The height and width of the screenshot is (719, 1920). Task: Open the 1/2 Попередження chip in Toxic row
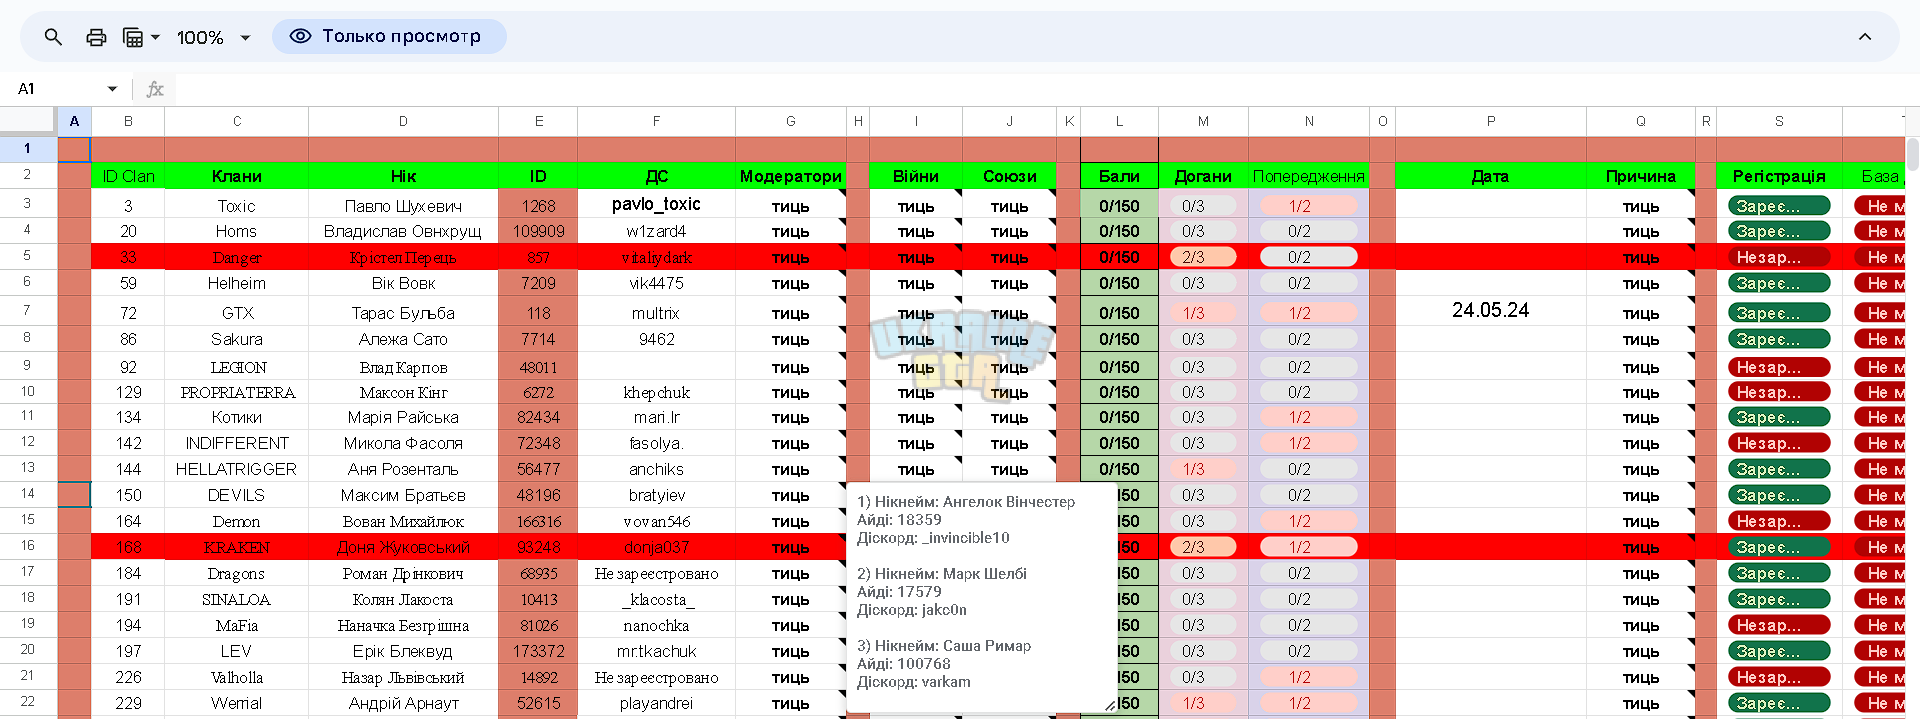pyautogui.click(x=1308, y=206)
